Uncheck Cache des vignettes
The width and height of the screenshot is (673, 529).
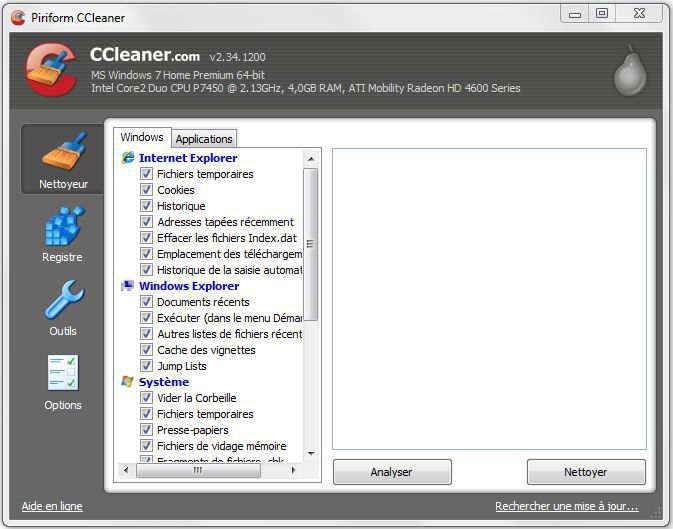pyautogui.click(x=146, y=350)
